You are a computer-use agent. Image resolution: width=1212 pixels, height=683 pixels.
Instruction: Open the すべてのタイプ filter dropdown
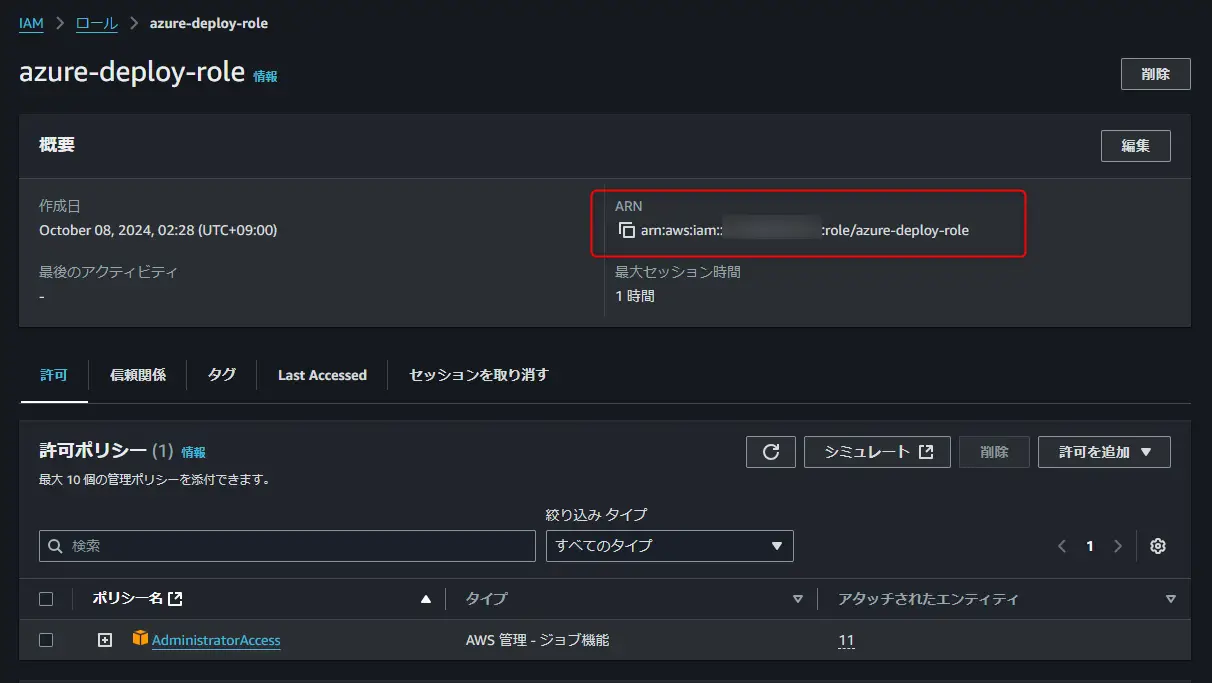tap(669, 546)
